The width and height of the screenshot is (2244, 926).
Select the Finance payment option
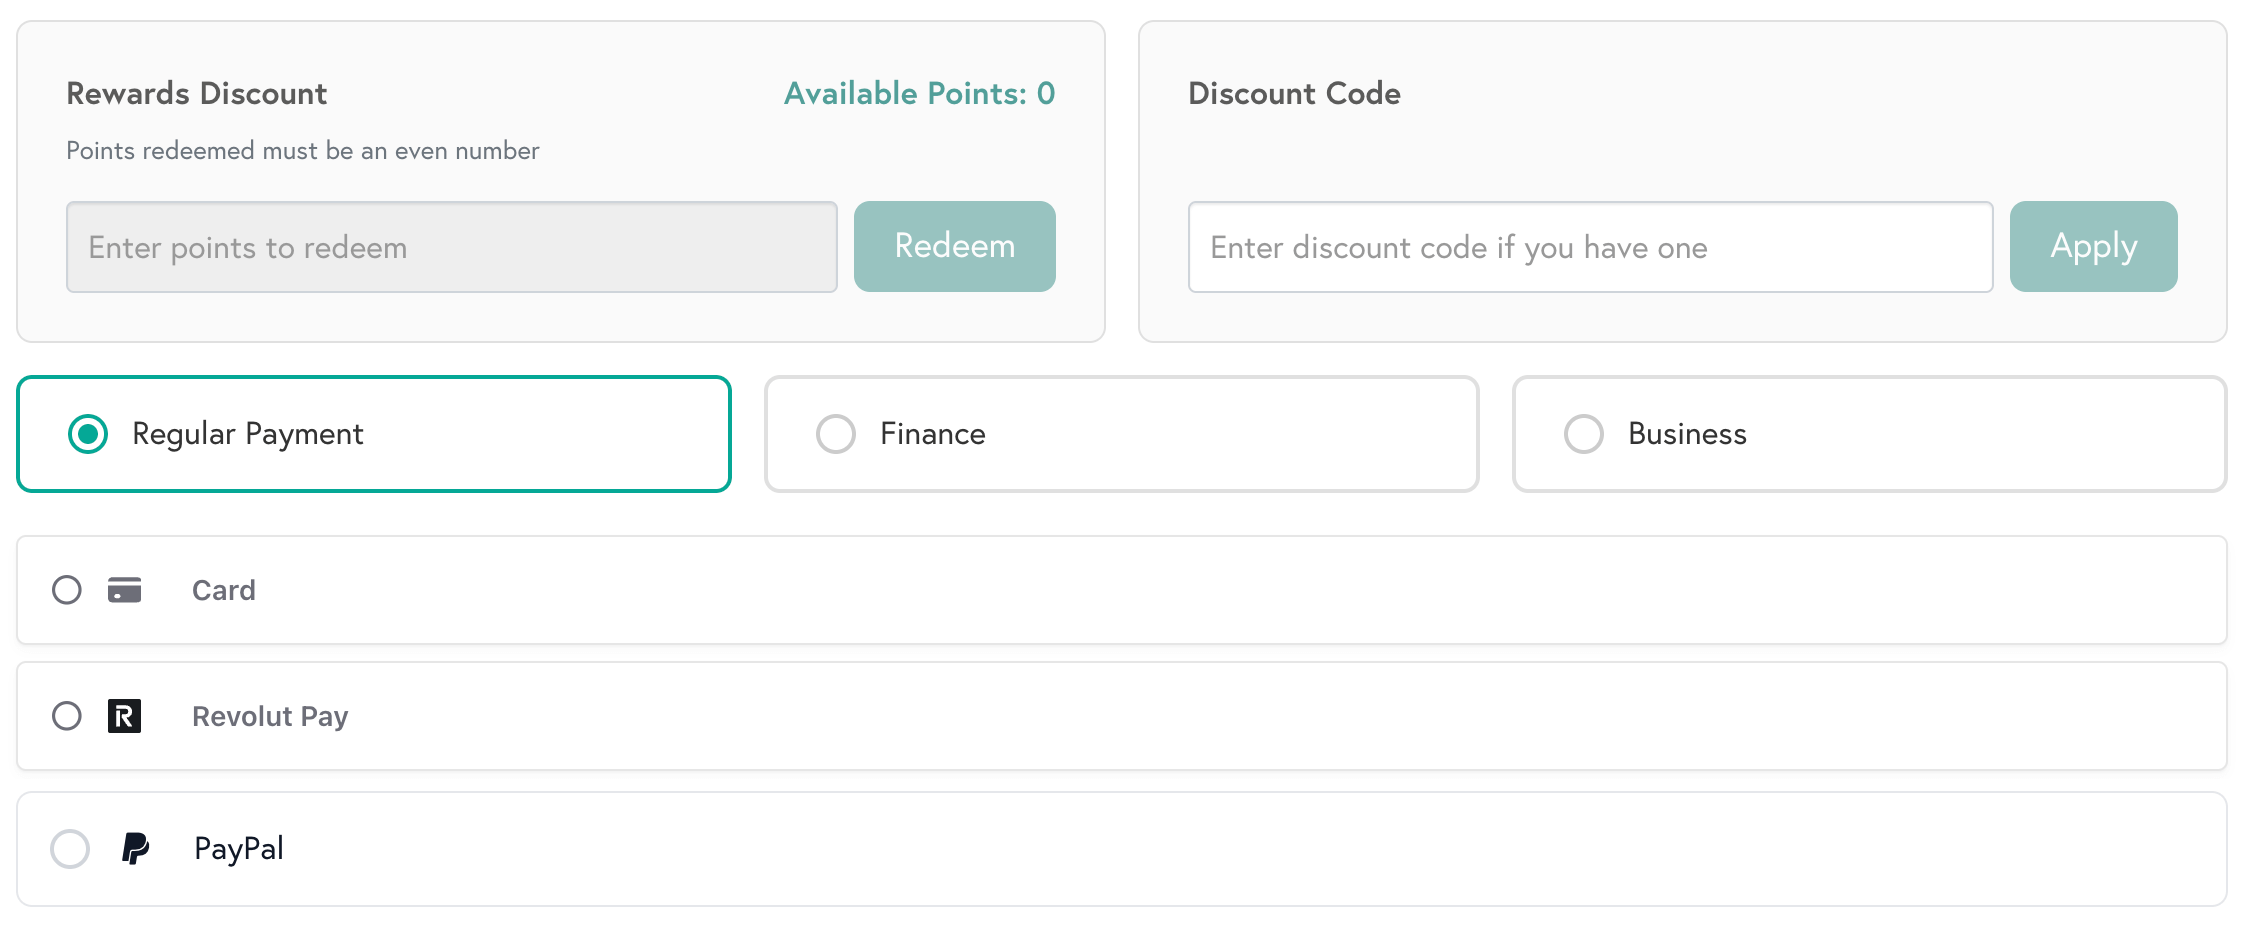click(x=836, y=434)
